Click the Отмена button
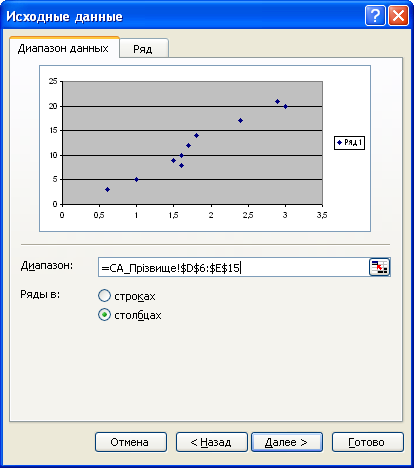Screen dimensions: 414x468 131,442
